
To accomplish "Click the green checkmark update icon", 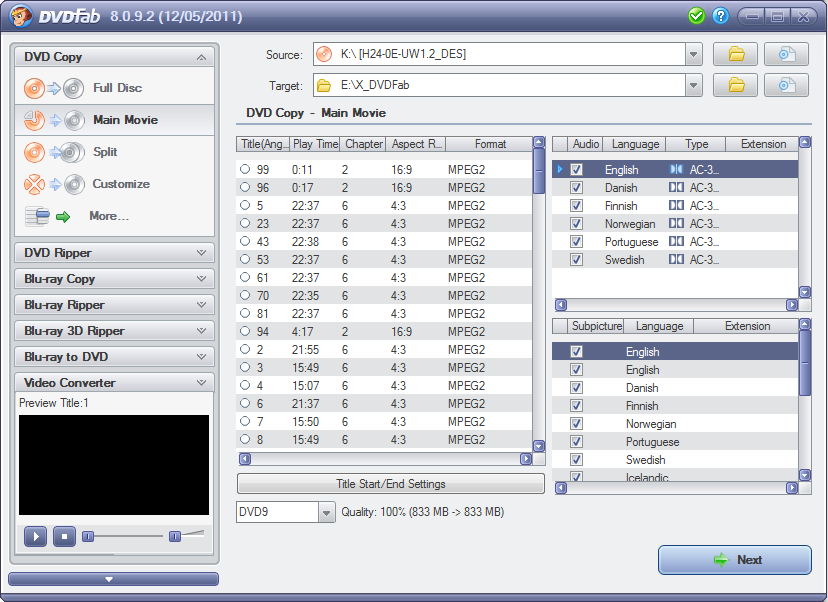I will coord(697,16).
